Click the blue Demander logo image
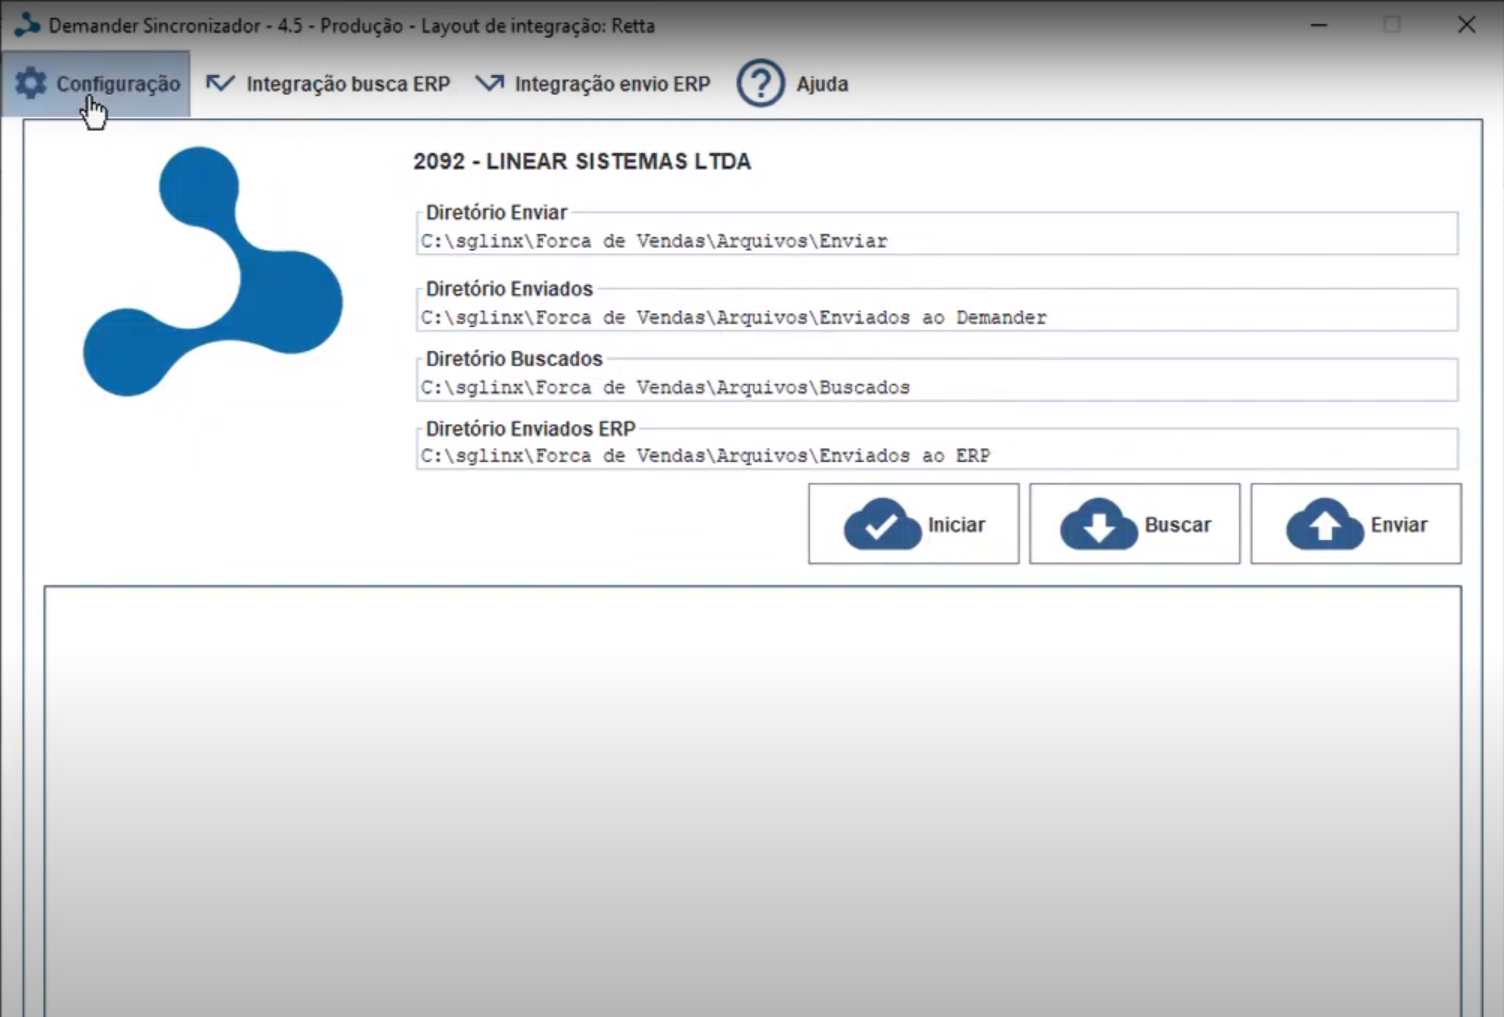The image size is (1504, 1017). tap(213, 272)
